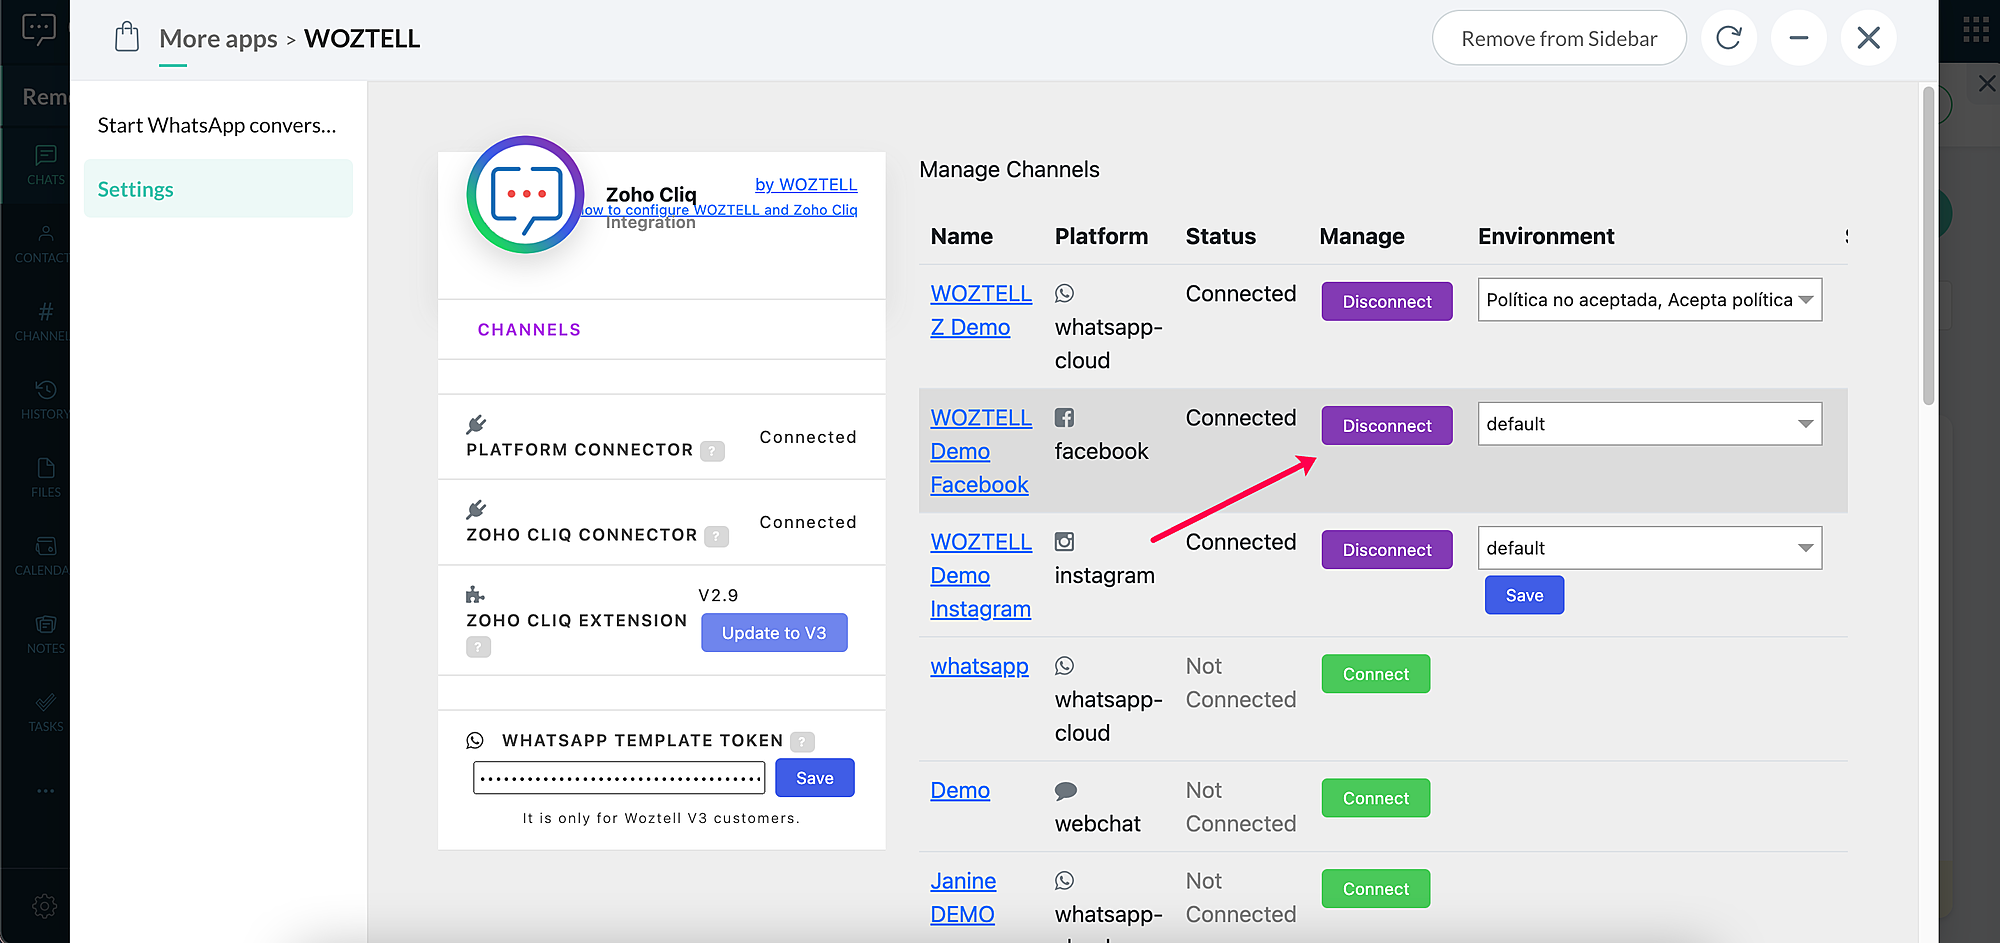Disconnect the WOZTELL Z Demo channel
This screenshot has height=943, width=2000.
(1387, 301)
